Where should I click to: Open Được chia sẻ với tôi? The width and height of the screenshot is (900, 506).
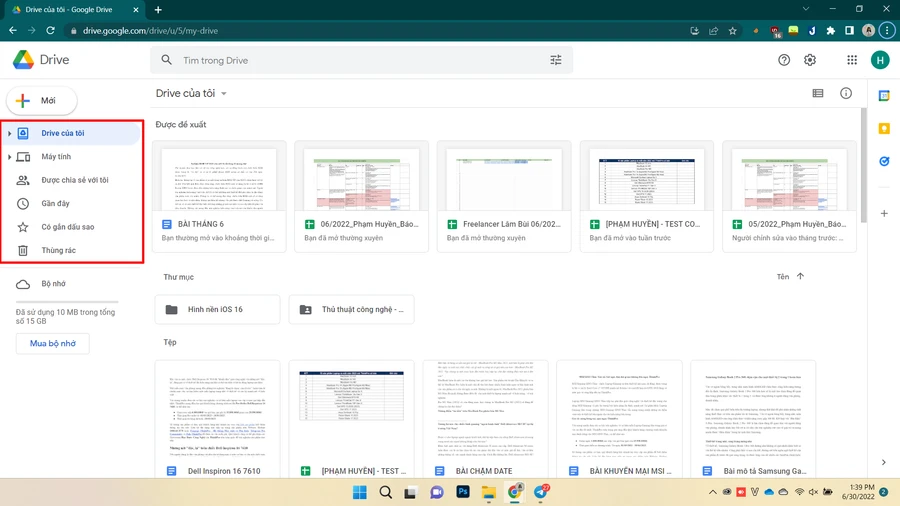(71, 180)
